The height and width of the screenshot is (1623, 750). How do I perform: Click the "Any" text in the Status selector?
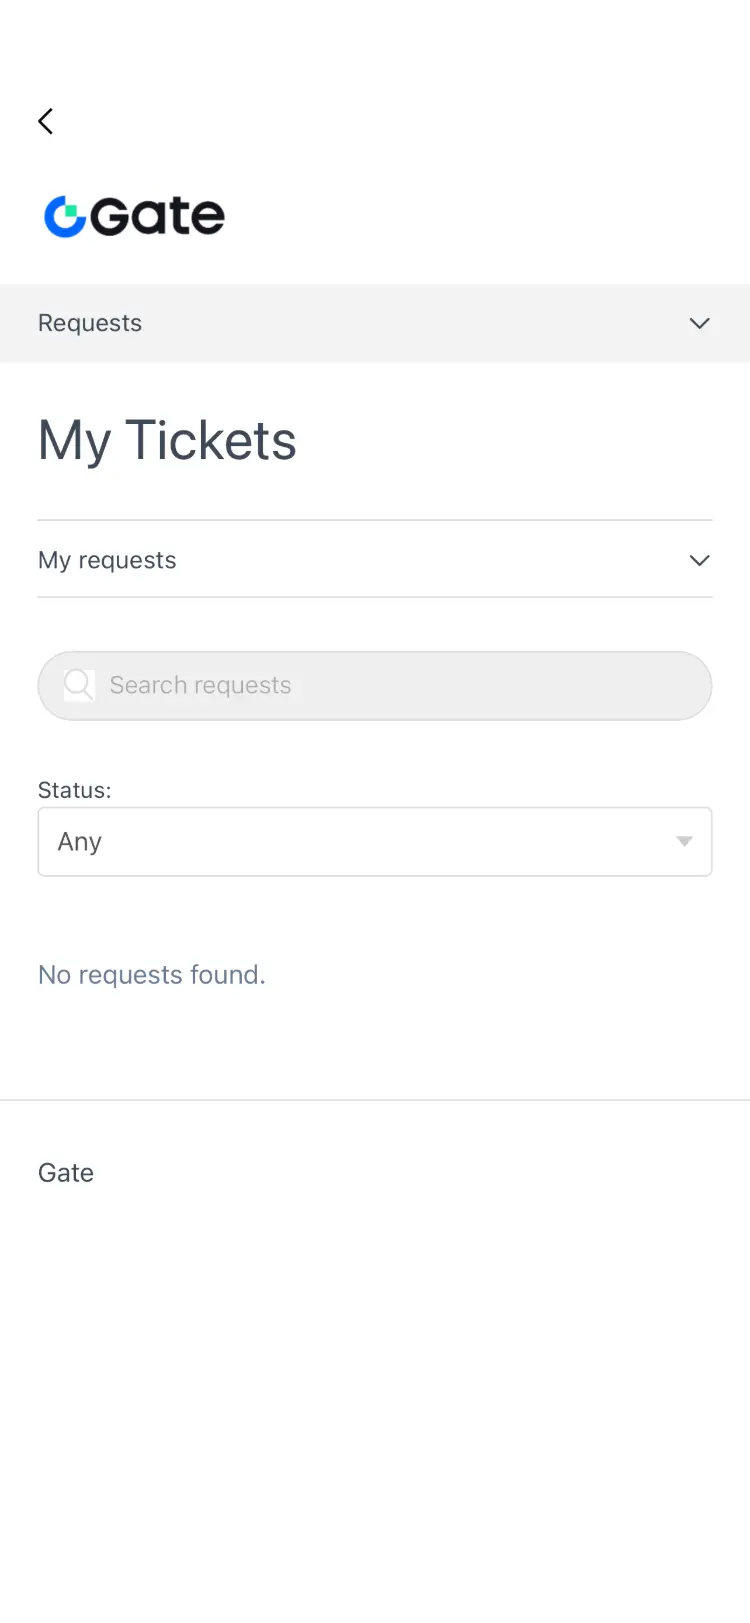tap(80, 842)
